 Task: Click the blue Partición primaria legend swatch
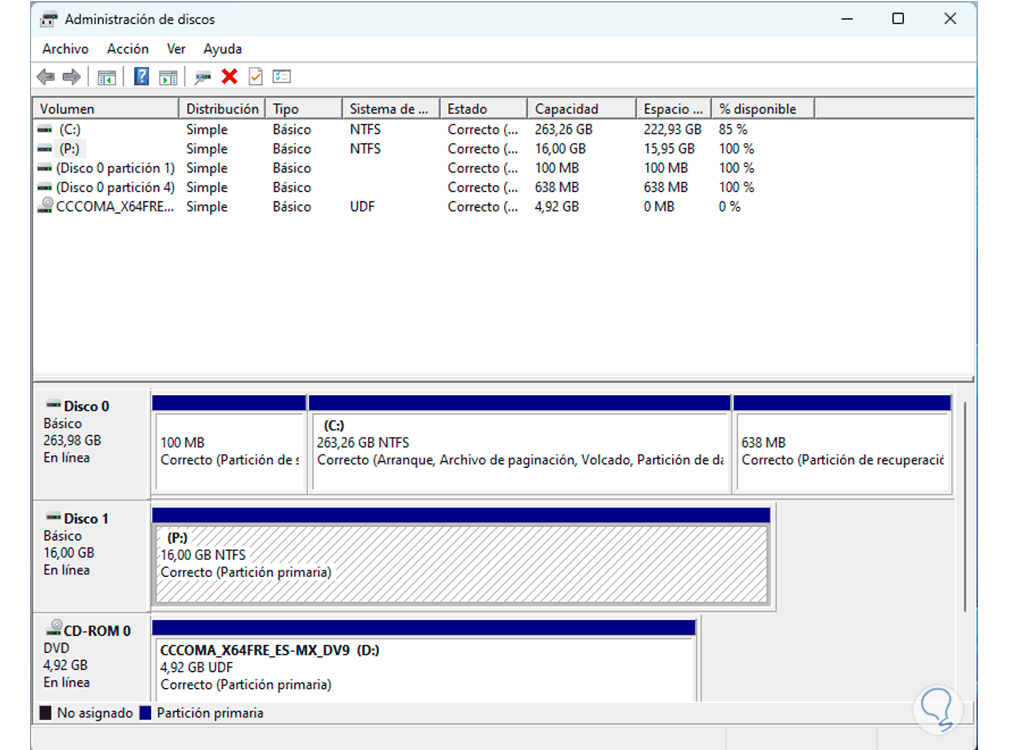tap(145, 713)
